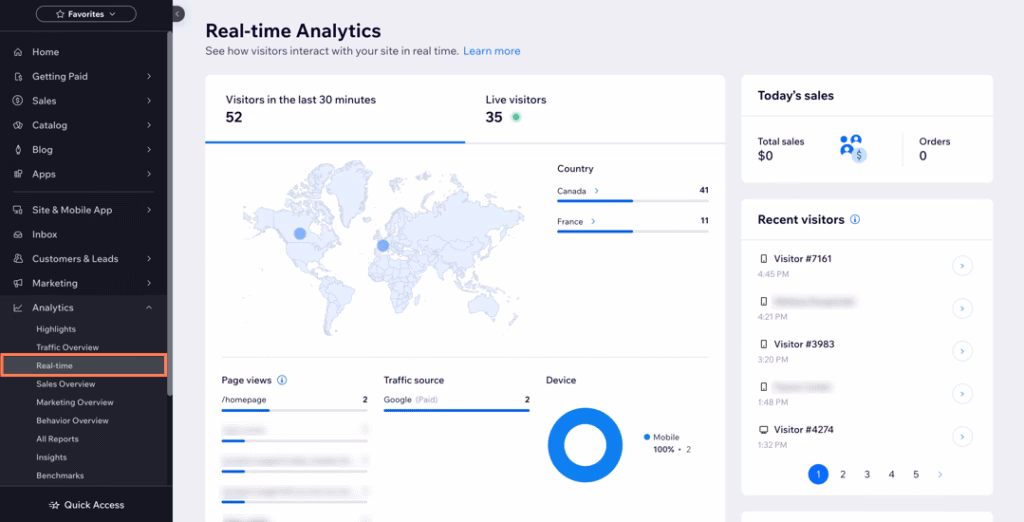Viewport: 1024px width, 522px height.
Task: Select Visitors in the last 30 minutes tab
Action: pyautogui.click(x=300, y=108)
